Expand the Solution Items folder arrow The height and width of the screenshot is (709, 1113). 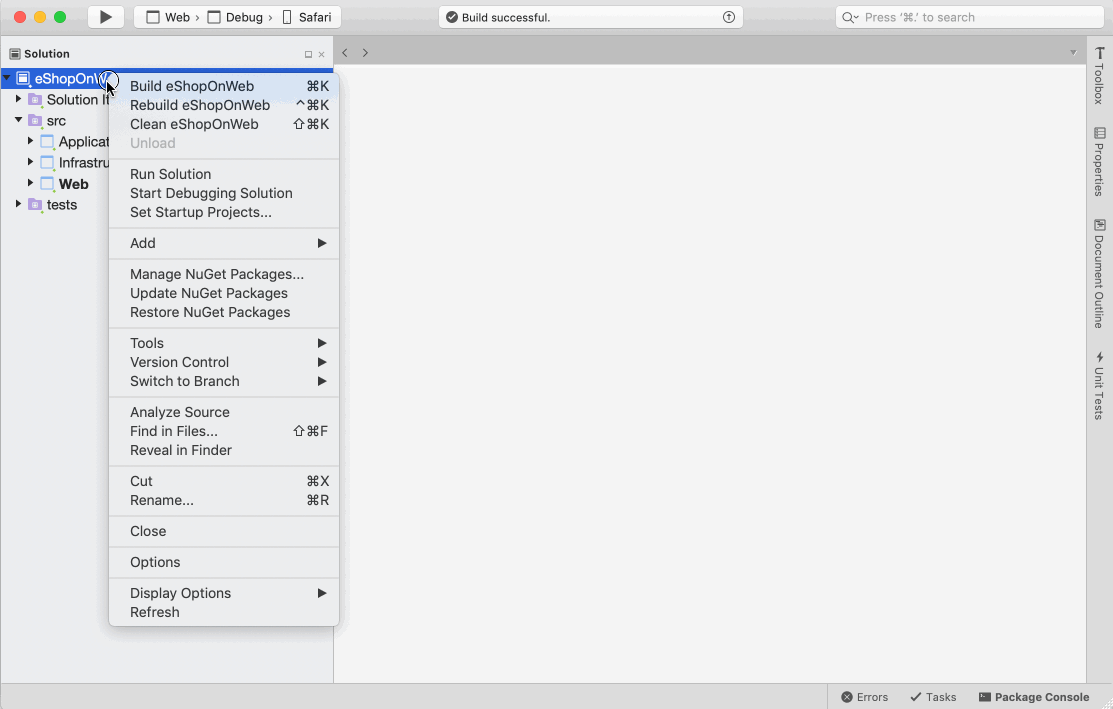point(18,99)
